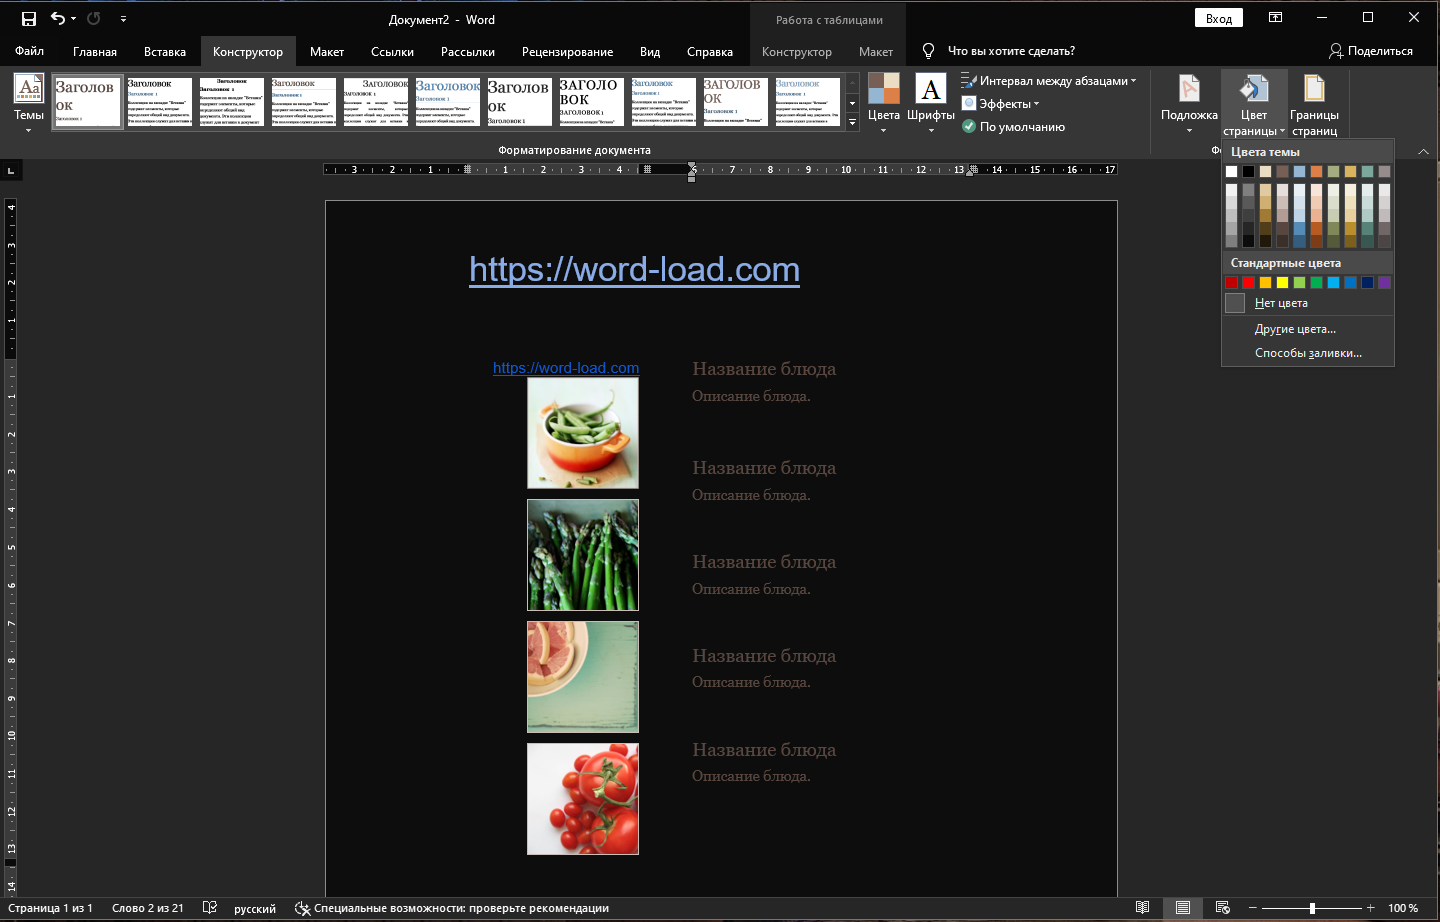The width and height of the screenshot is (1440, 922).
Task: Open the Темы (Themes) gallery
Action: coord(29,103)
